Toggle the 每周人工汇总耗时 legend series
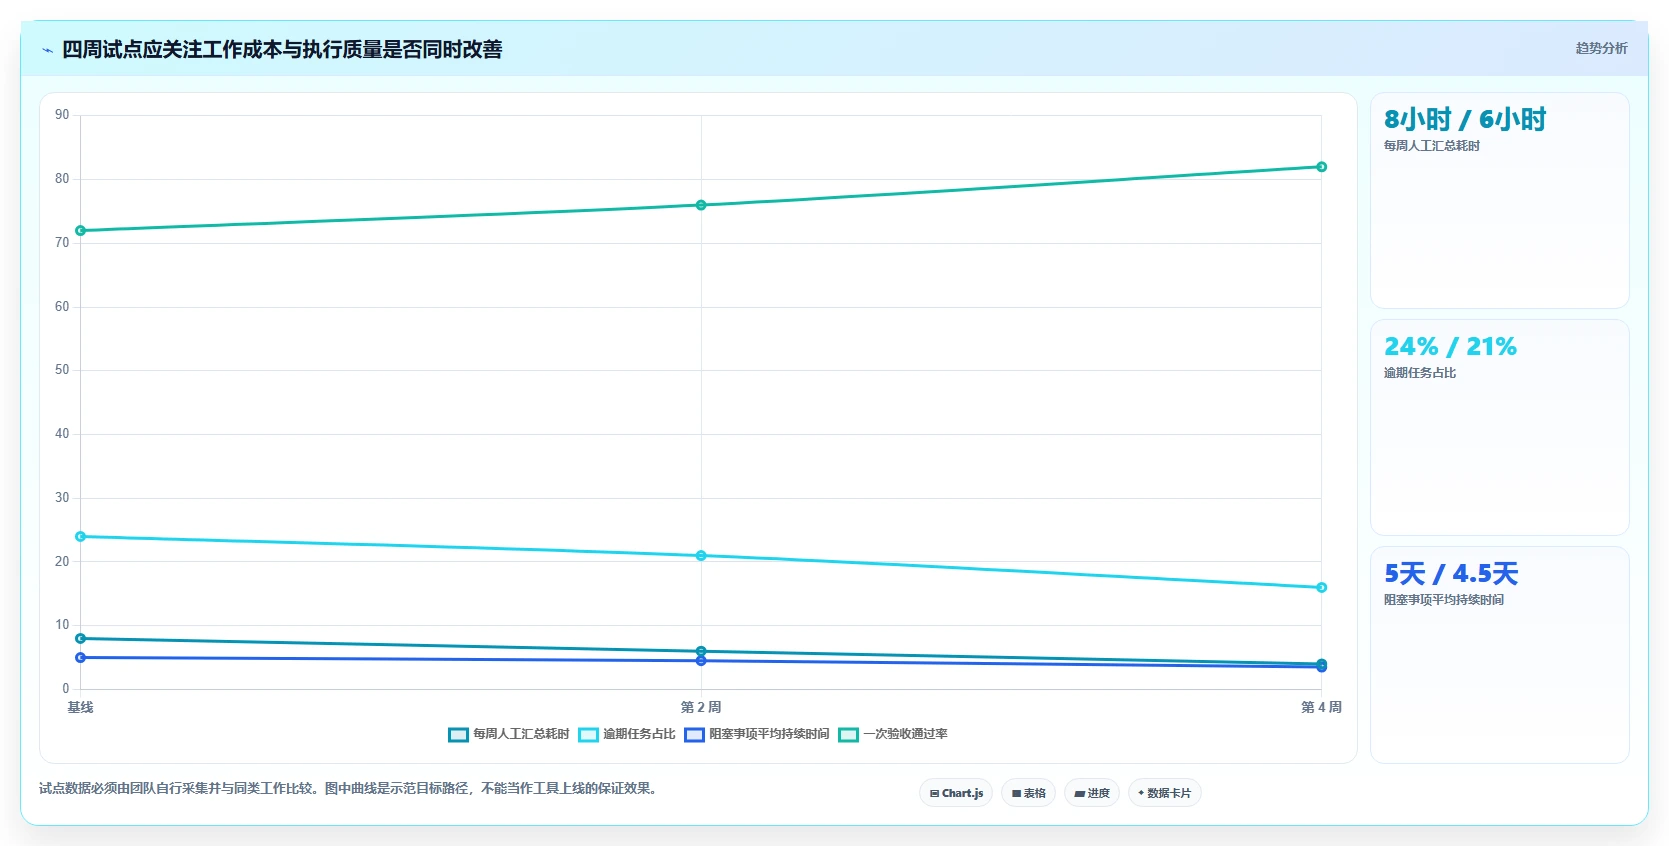This screenshot has width=1669, height=846. click(x=509, y=734)
